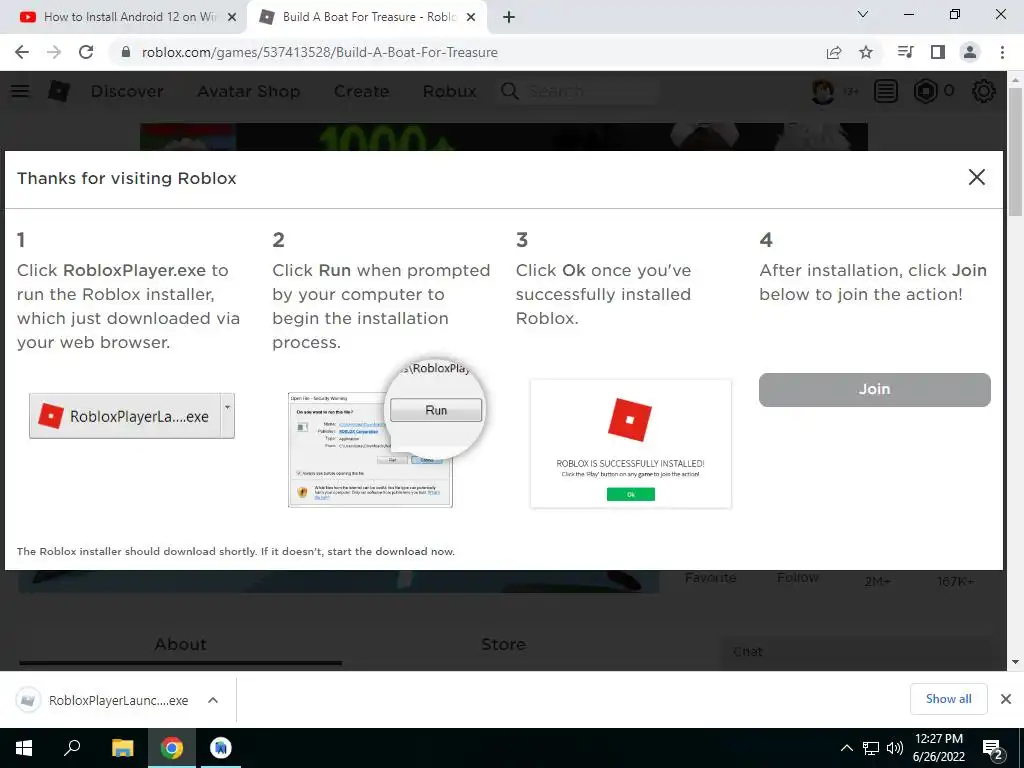
Task: Open the Roblox notifications list icon
Action: pyautogui.click(x=886, y=91)
